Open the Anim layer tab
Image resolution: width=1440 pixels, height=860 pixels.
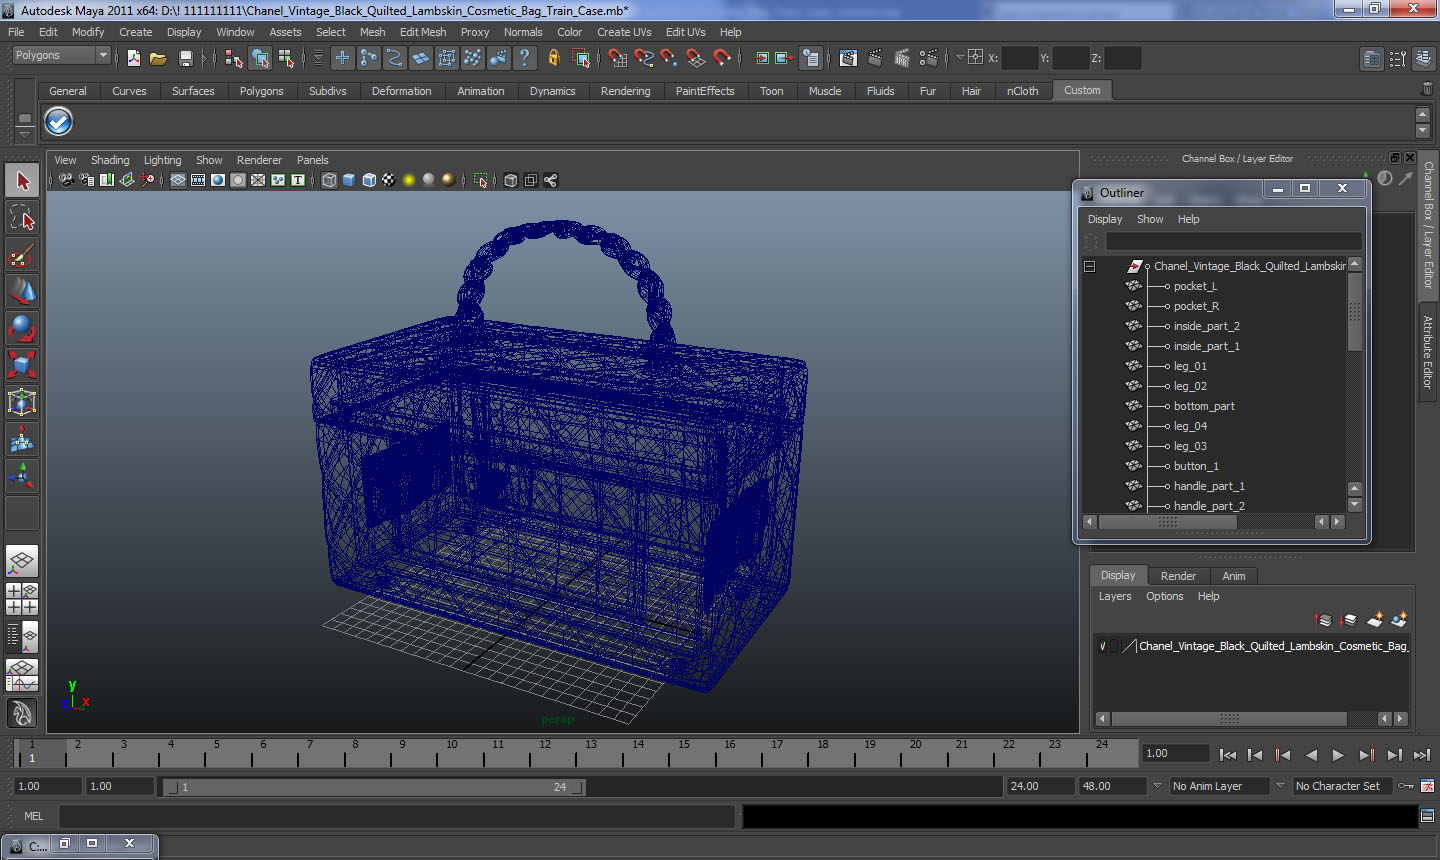coord(1234,576)
